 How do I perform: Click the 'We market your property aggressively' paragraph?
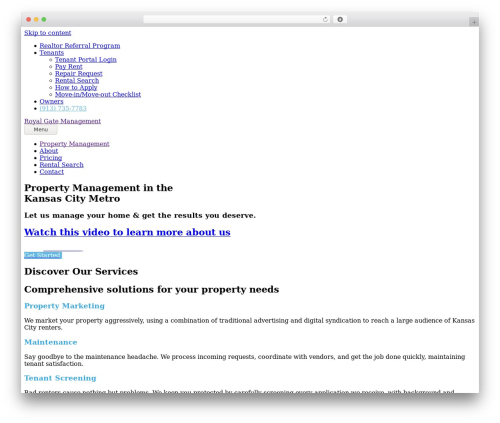(x=249, y=324)
